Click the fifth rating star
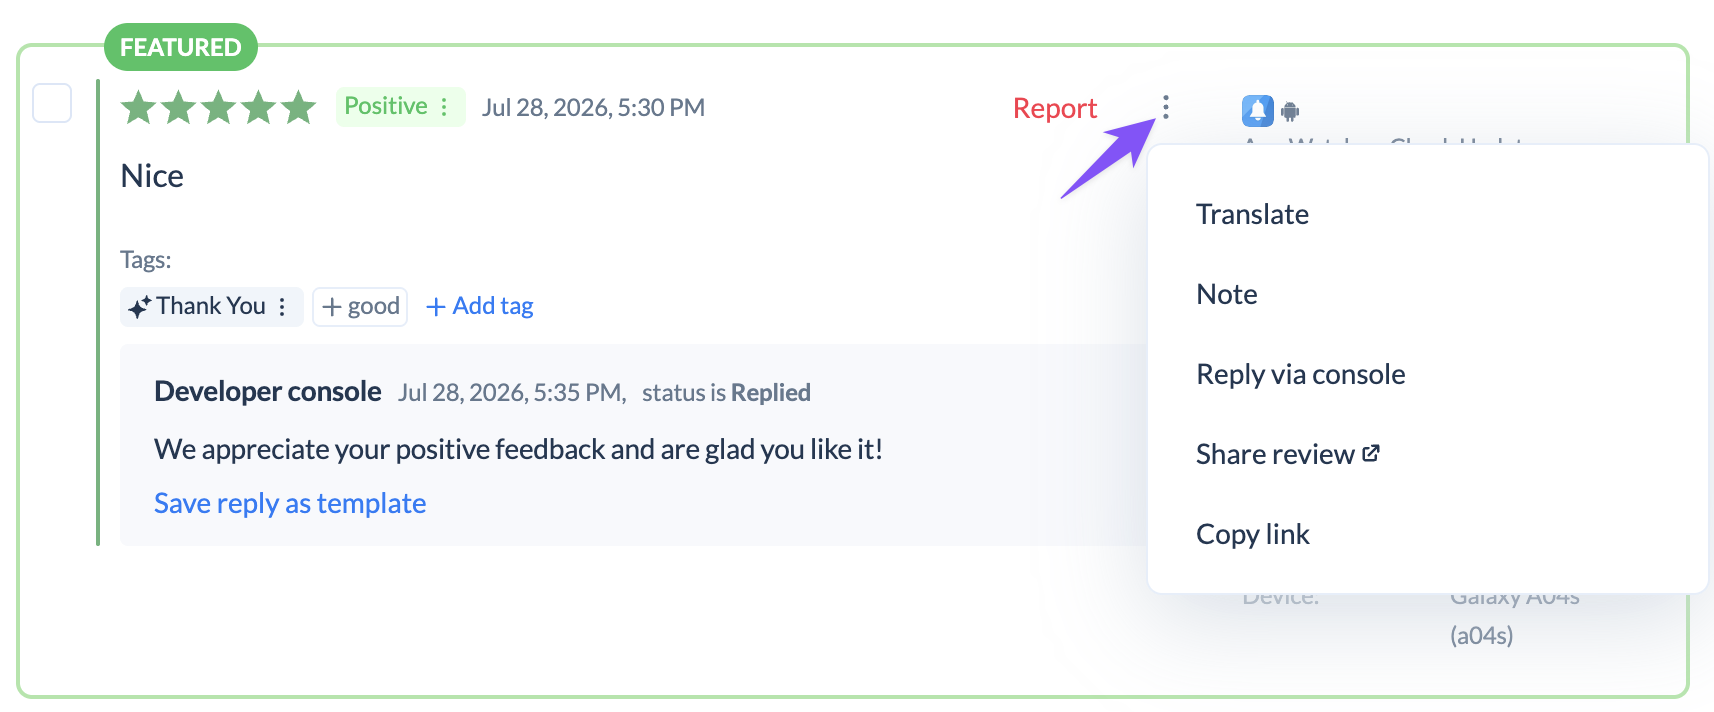Screen dimensions: 1714x712 (x=298, y=107)
